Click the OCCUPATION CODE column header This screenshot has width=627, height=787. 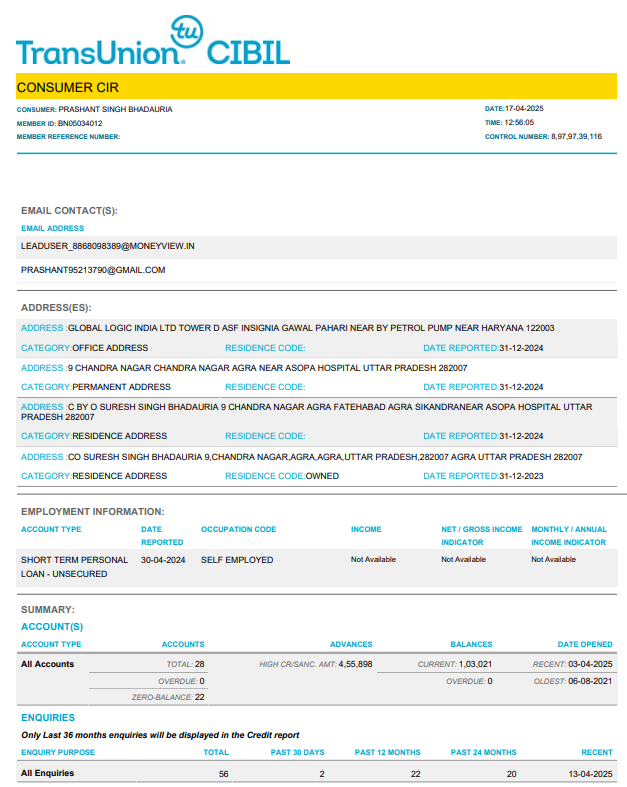[x=238, y=529]
